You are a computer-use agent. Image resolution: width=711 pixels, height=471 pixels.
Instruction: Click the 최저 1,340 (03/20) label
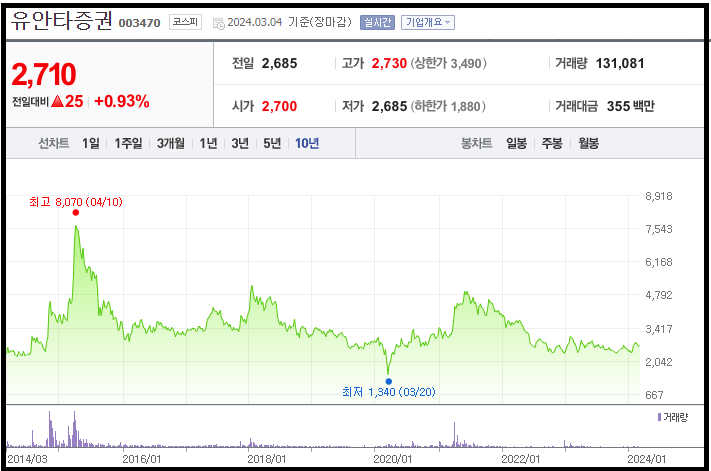[389, 392]
